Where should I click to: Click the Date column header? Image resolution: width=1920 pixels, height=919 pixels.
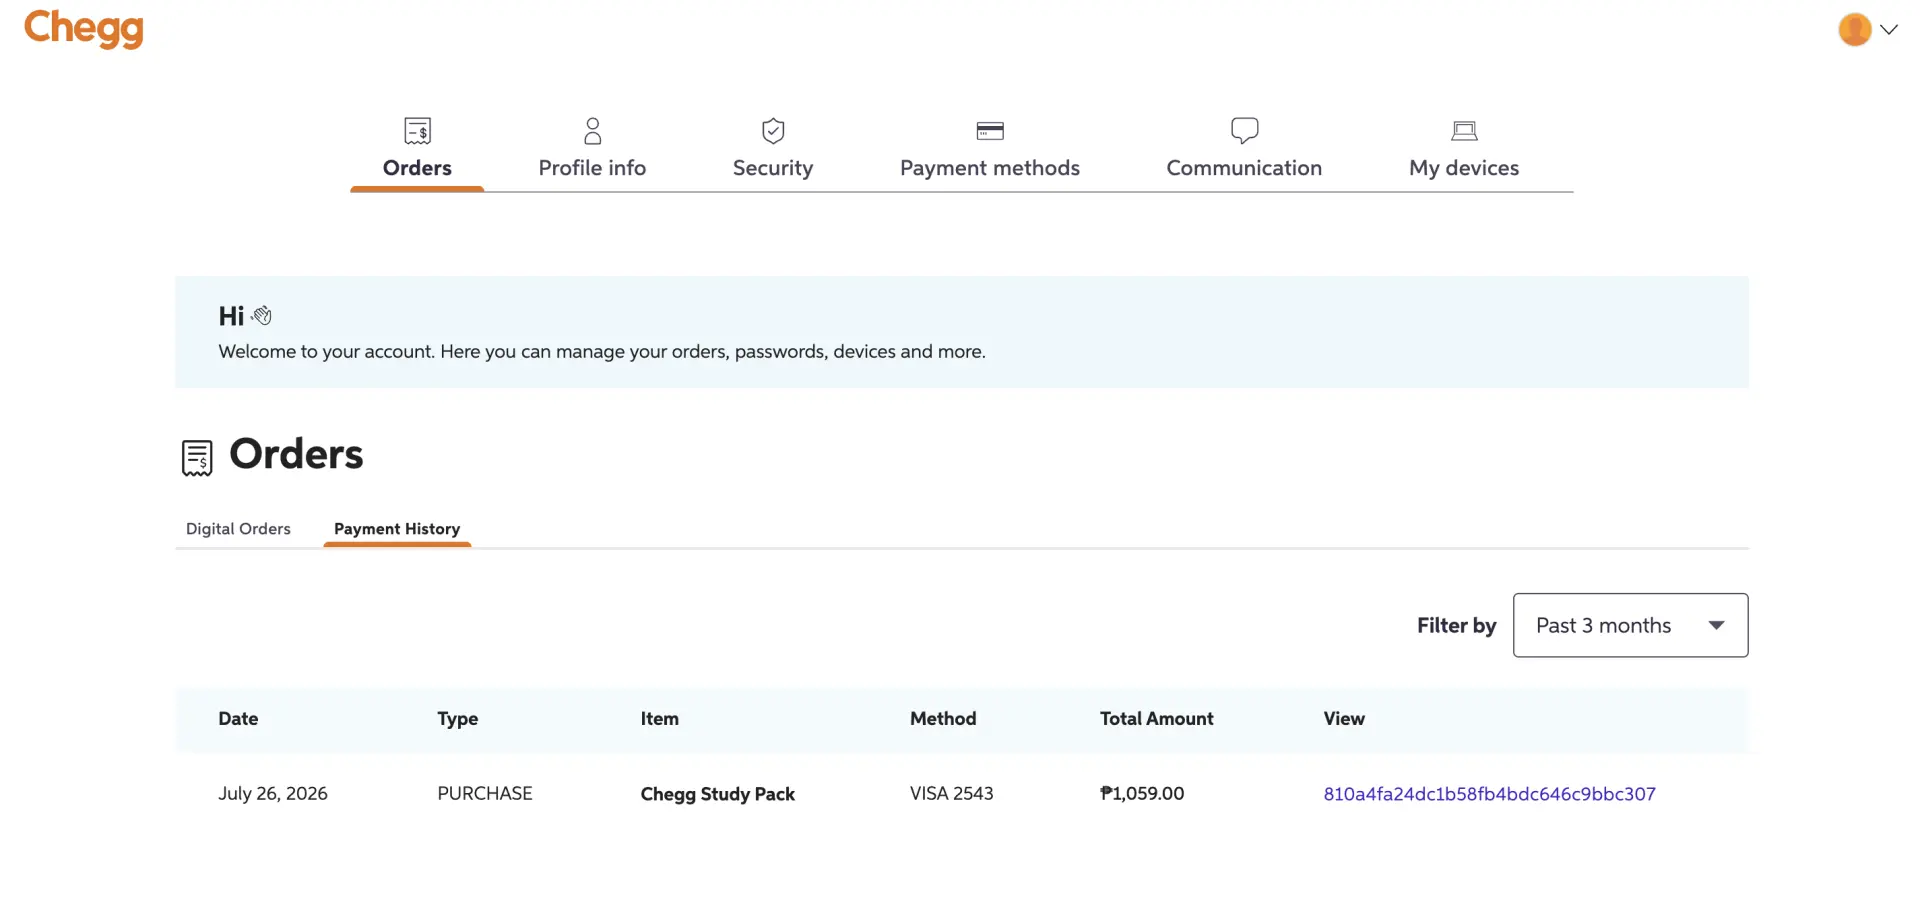tap(238, 719)
